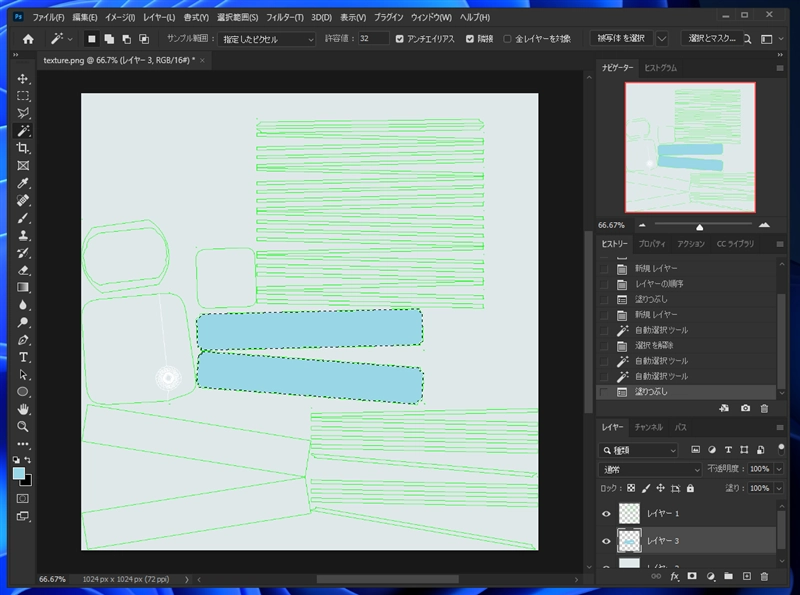Expand the 不透明度 opacity dropdown arrow

click(x=779, y=469)
